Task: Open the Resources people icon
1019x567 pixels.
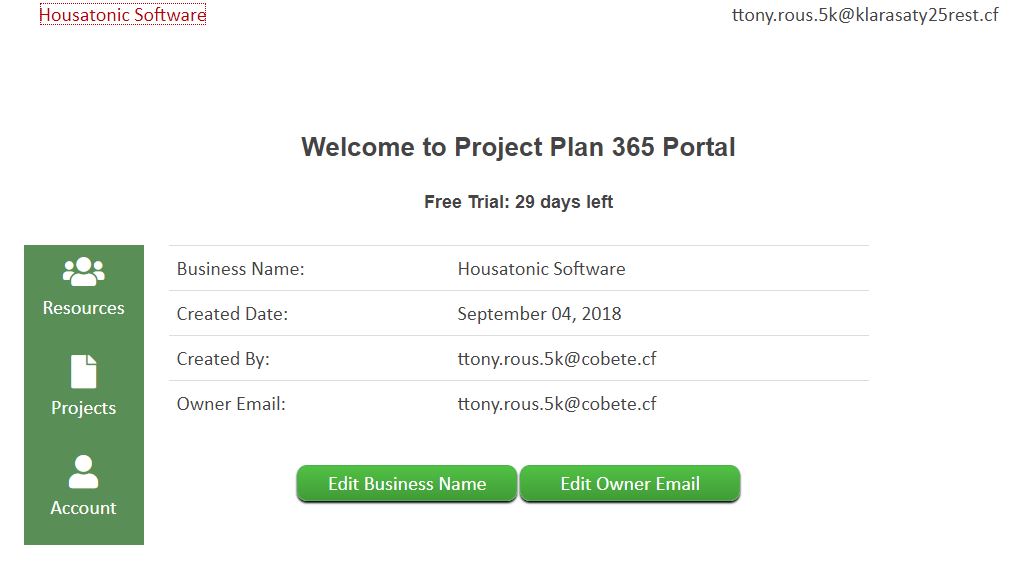Action: tap(83, 271)
